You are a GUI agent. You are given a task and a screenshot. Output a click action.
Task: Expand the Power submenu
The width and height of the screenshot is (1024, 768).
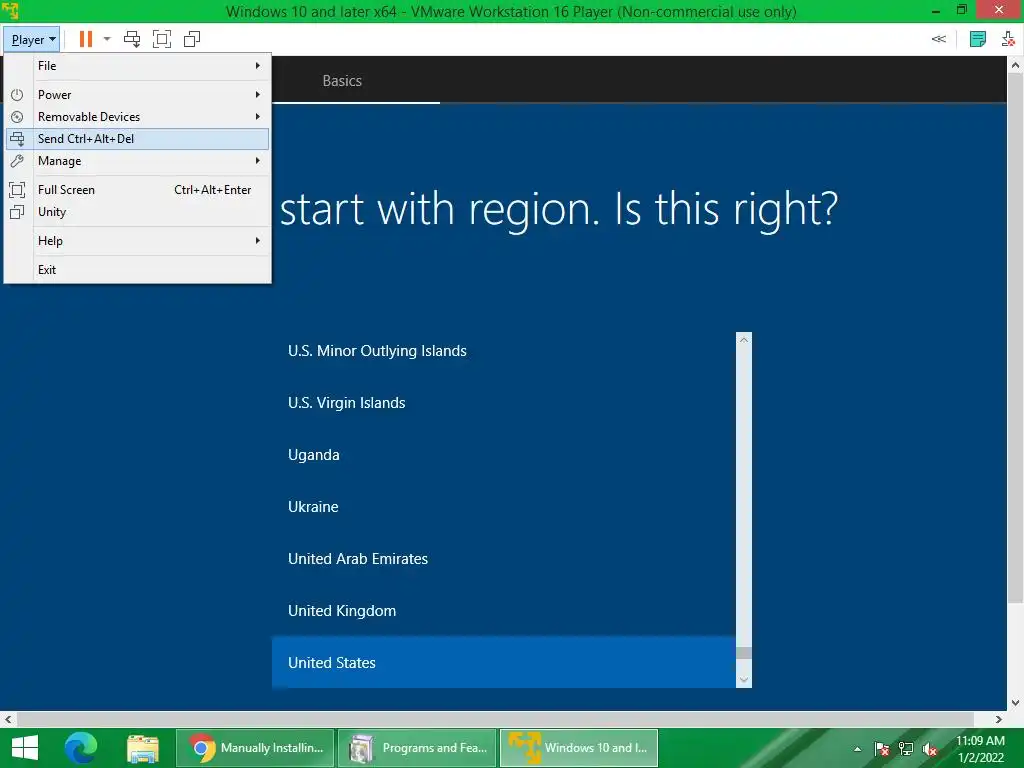click(x=138, y=95)
